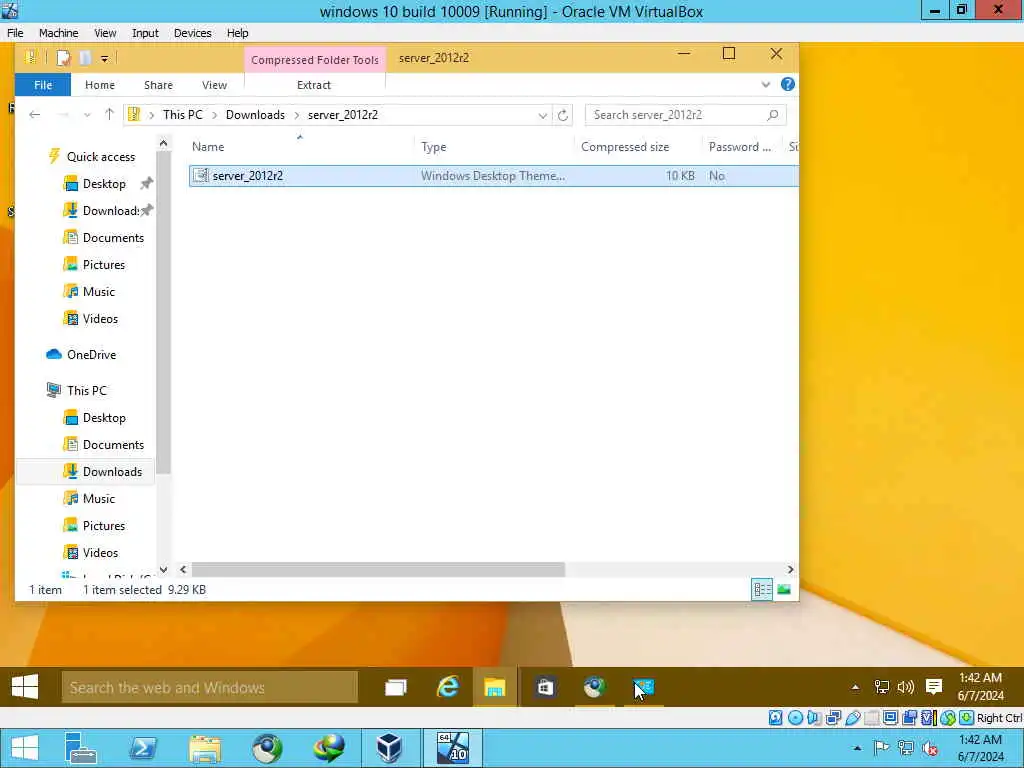The image size is (1024, 768).
Task: Open Explorer help with the question mark icon
Action: (788, 84)
